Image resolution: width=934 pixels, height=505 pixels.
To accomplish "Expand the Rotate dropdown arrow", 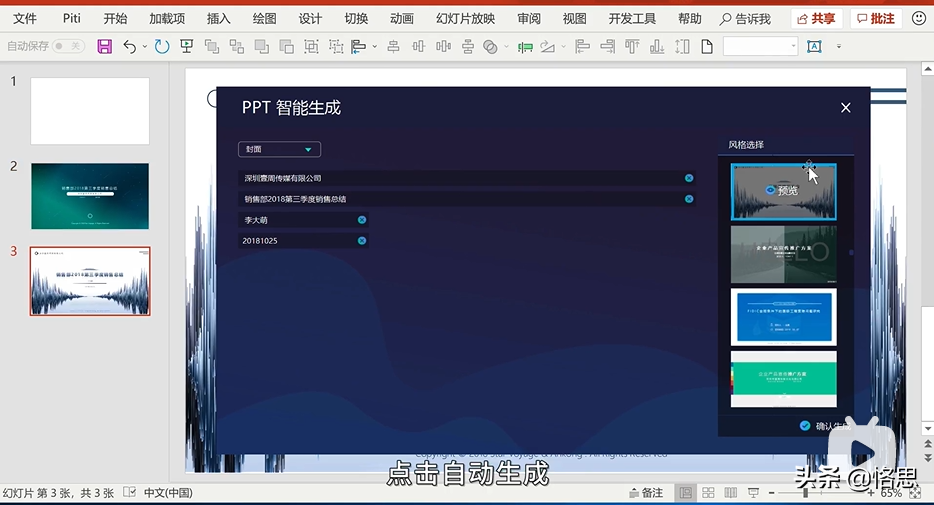I will coord(563,46).
